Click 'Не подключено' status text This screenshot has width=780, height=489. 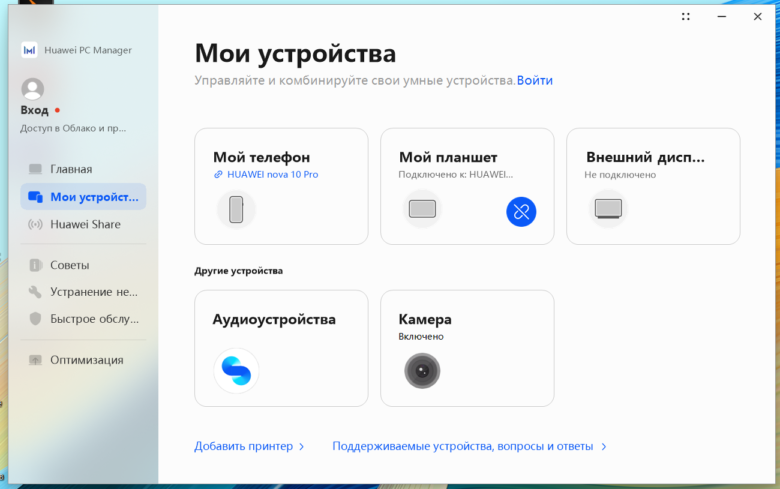[x=620, y=175]
